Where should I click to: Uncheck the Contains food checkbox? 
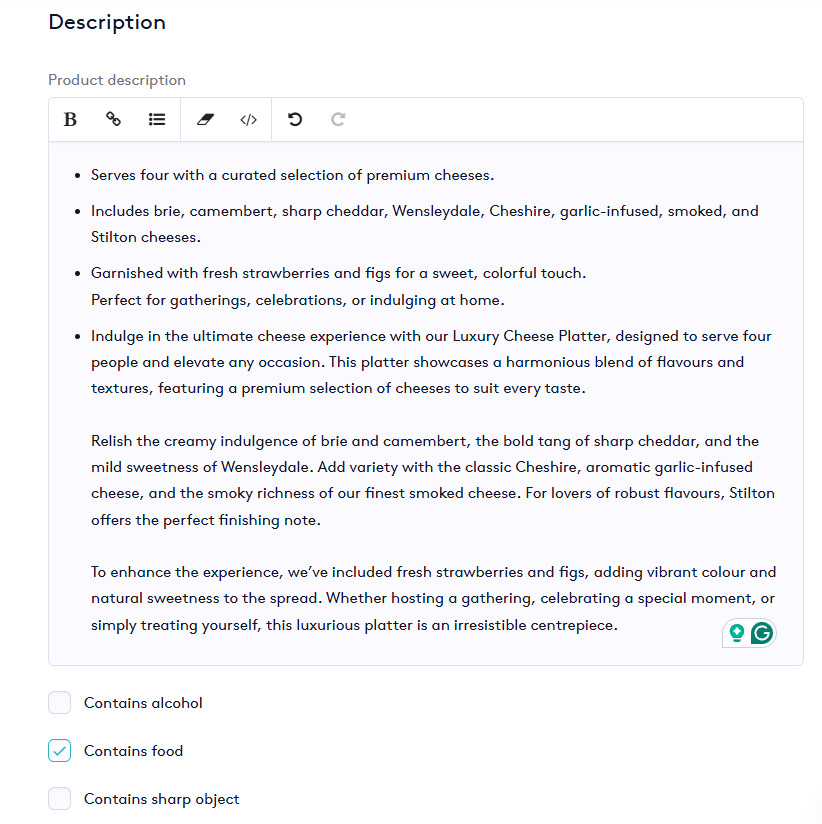[60, 751]
